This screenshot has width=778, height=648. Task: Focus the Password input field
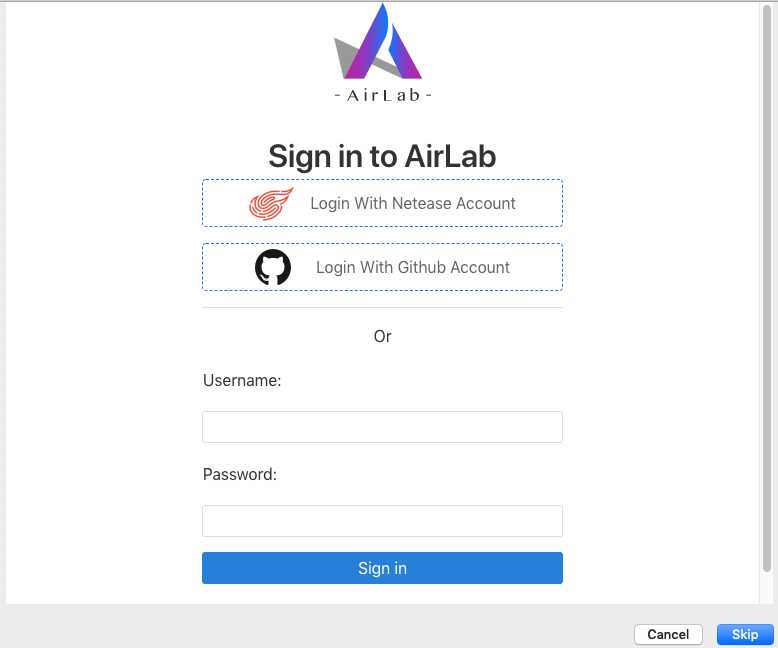click(382, 521)
